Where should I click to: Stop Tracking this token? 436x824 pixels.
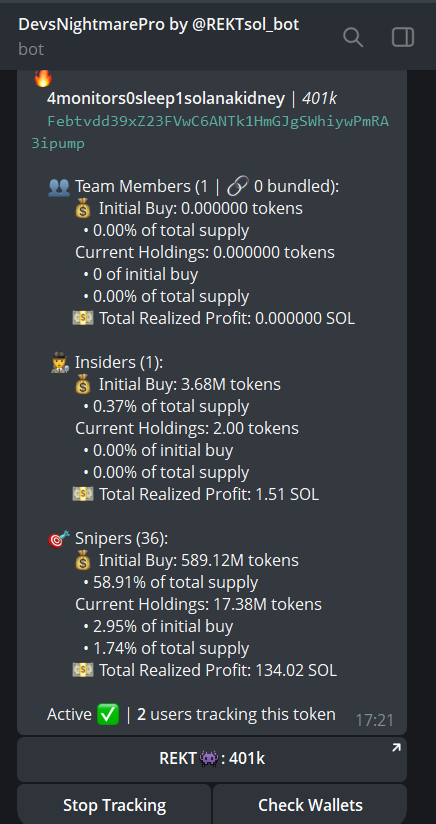[x=115, y=805]
